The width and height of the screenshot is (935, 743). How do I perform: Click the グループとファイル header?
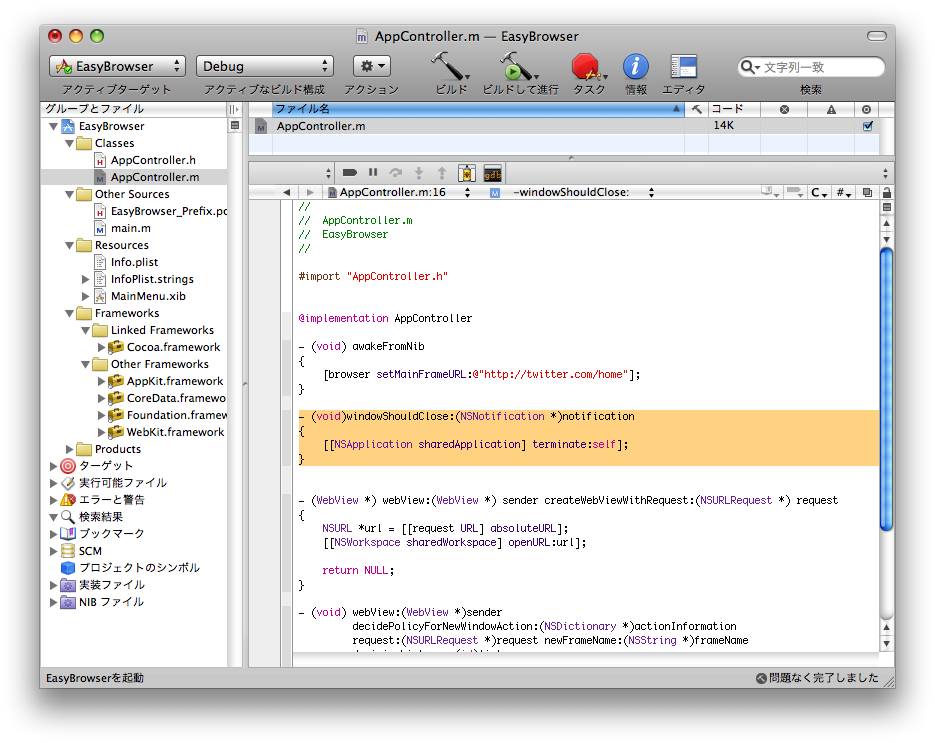[135, 109]
